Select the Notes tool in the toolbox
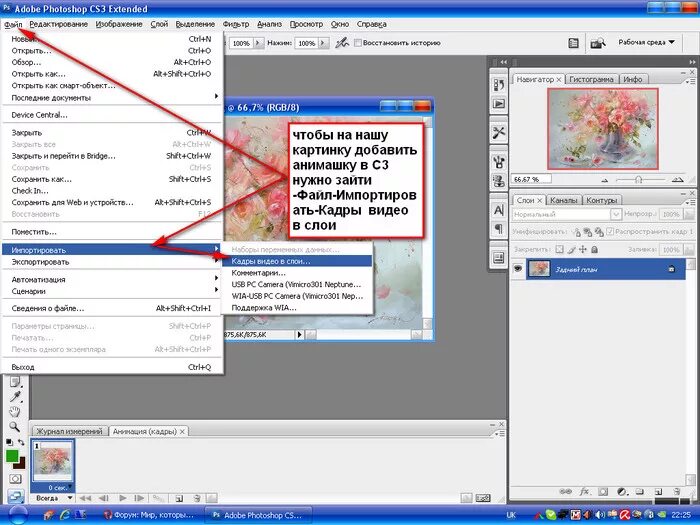Image resolution: width=700 pixels, height=525 pixels. [15, 382]
